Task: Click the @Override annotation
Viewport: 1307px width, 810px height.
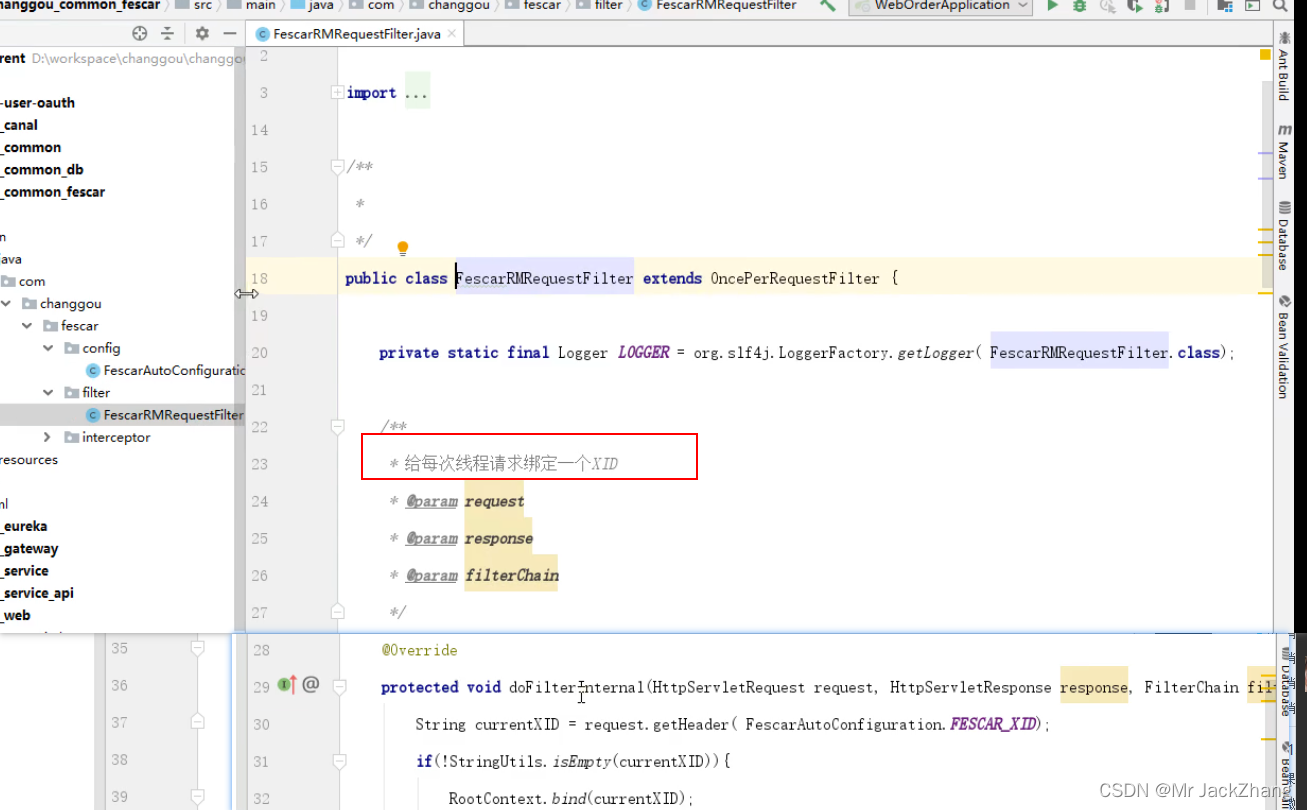Action: [419, 650]
